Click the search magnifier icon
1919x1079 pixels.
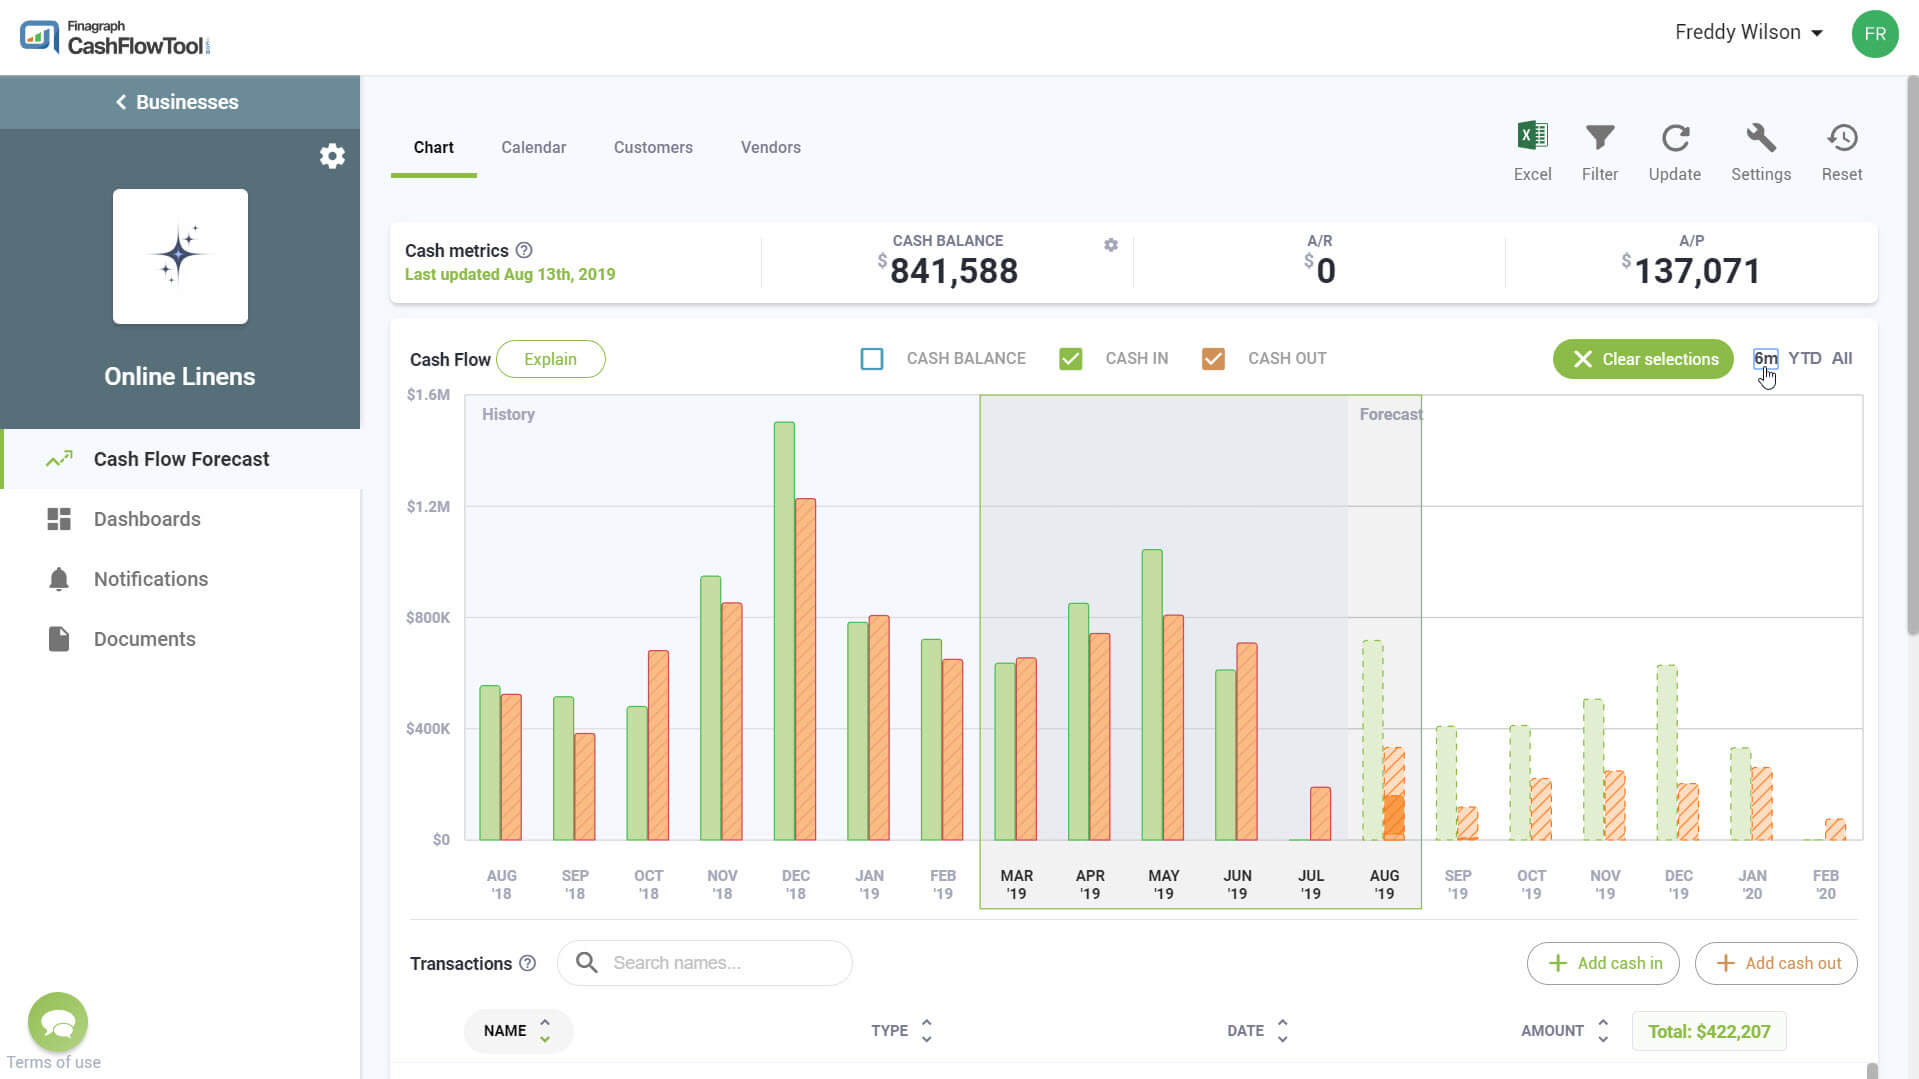click(587, 963)
